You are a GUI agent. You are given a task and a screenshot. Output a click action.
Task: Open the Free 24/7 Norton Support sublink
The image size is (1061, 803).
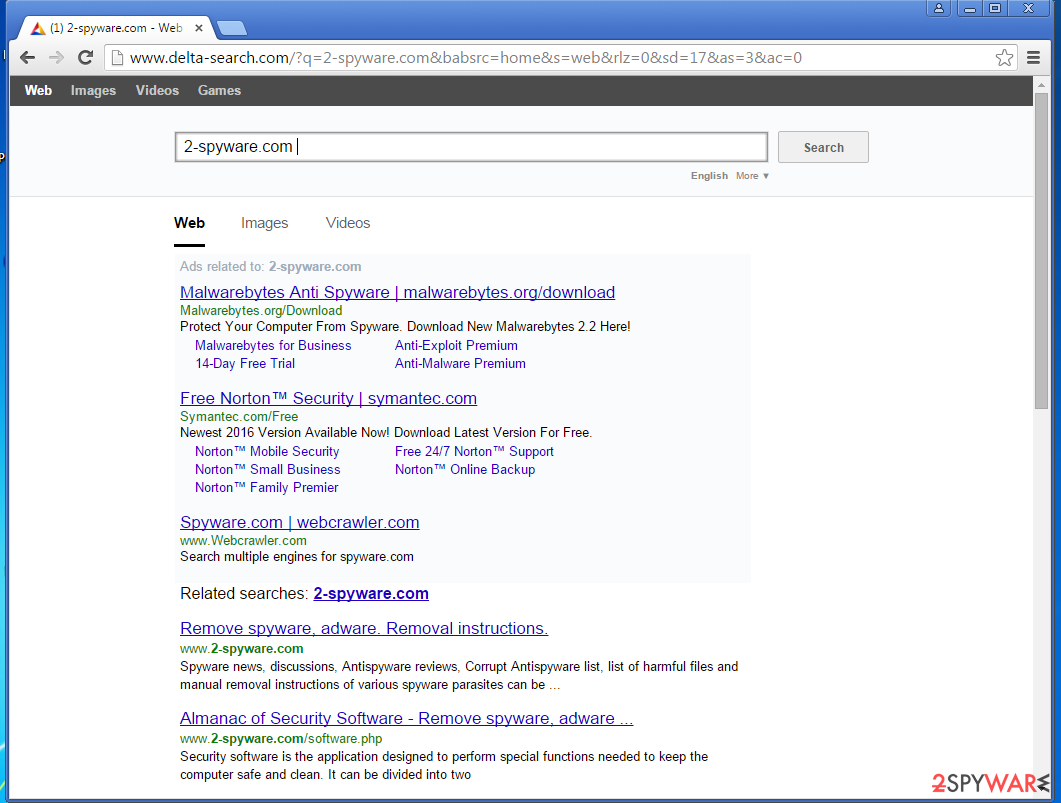[x=474, y=452]
